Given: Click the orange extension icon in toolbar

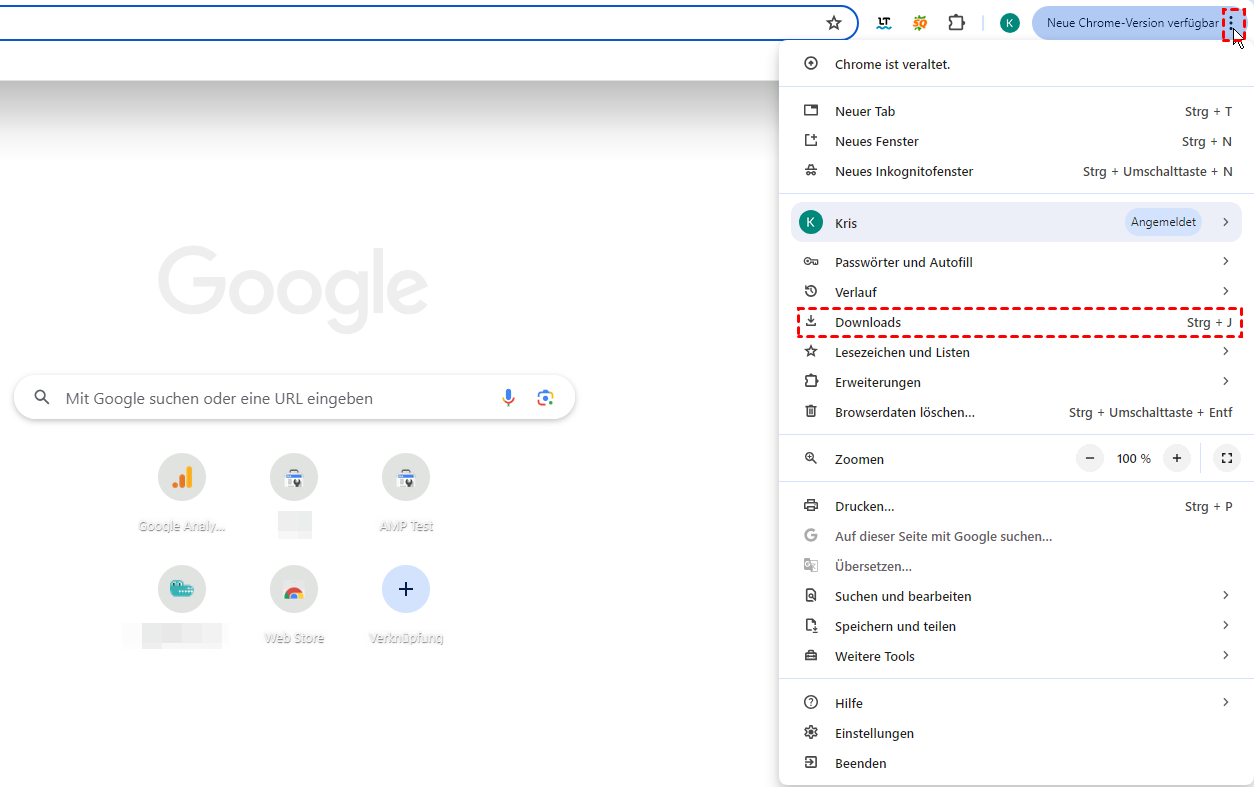Looking at the screenshot, I should tap(920, 23).
